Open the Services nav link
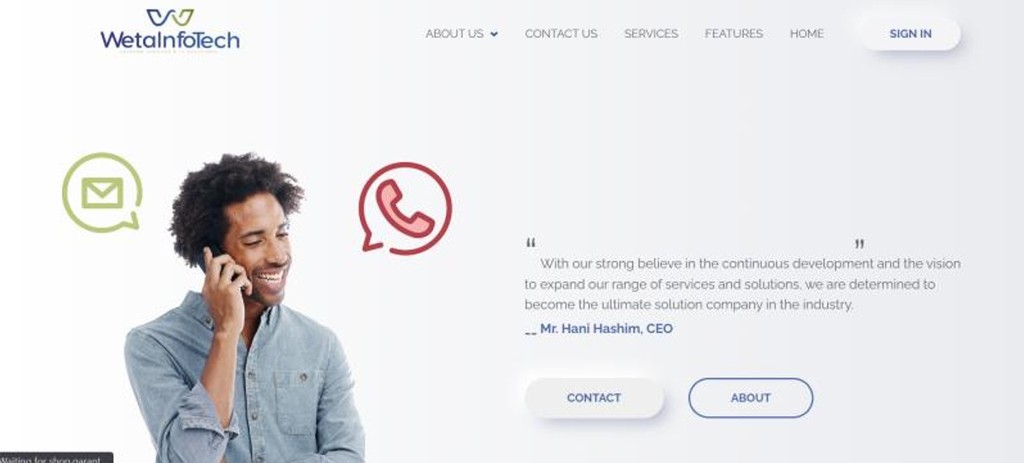Viewport: 1024px width, 463px height. pyautogui.click(x=651, y=33)
